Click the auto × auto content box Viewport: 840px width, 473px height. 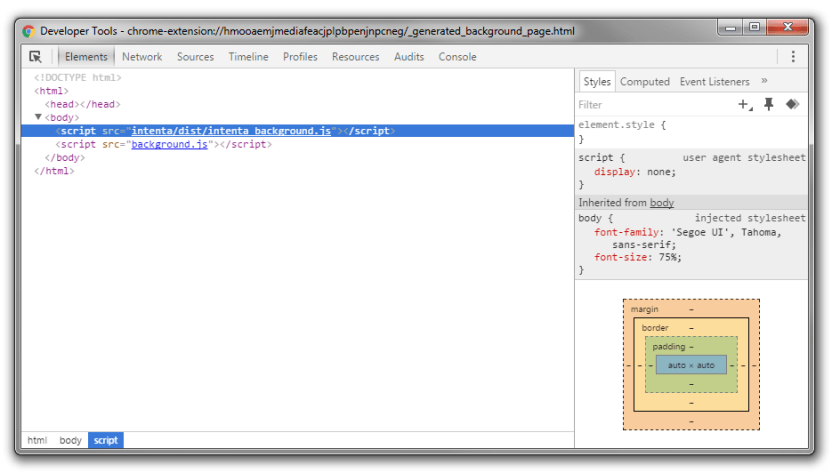[x=691, y=365]
